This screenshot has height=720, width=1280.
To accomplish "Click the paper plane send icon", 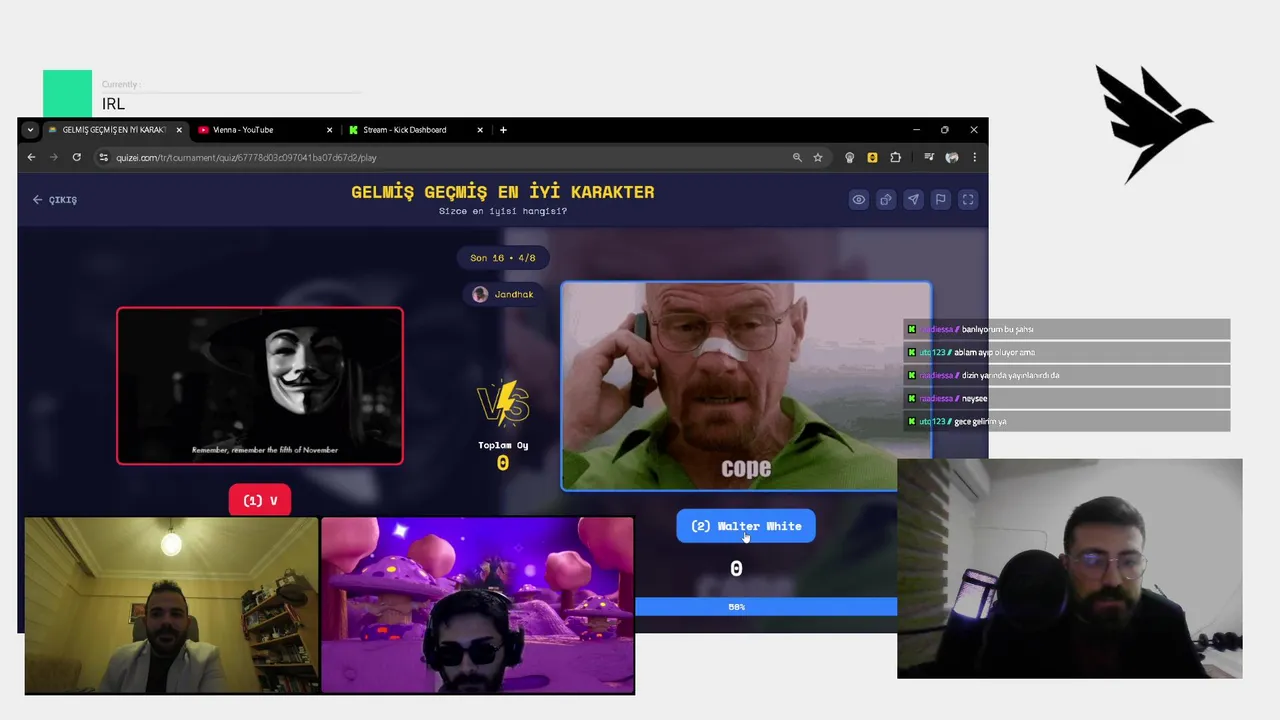I will pos(913,200).
